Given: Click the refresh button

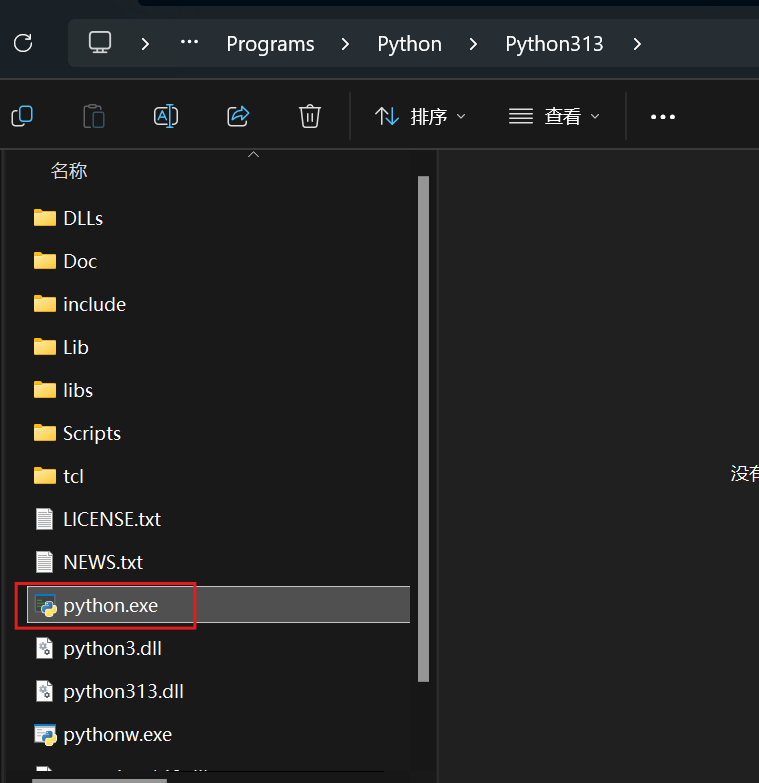Looking at the screenshot, I should click(x=23, y=43).
